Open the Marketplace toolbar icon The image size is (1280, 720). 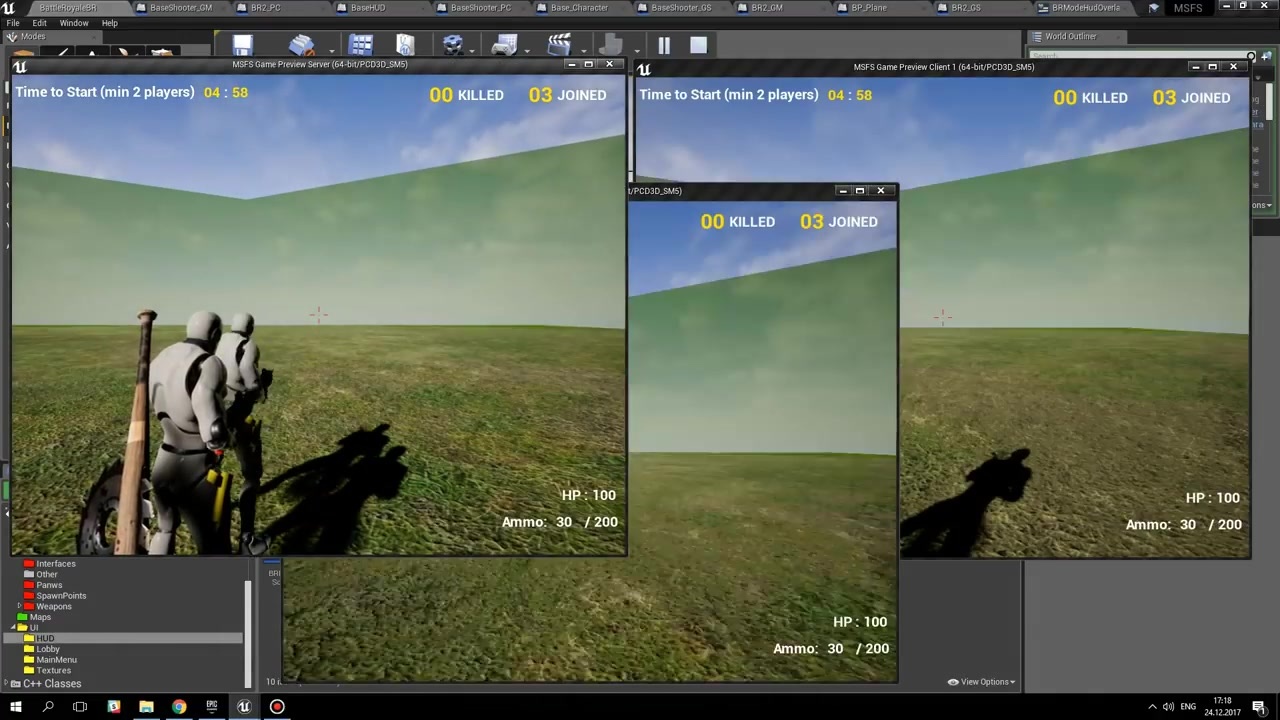pos(405,45)
